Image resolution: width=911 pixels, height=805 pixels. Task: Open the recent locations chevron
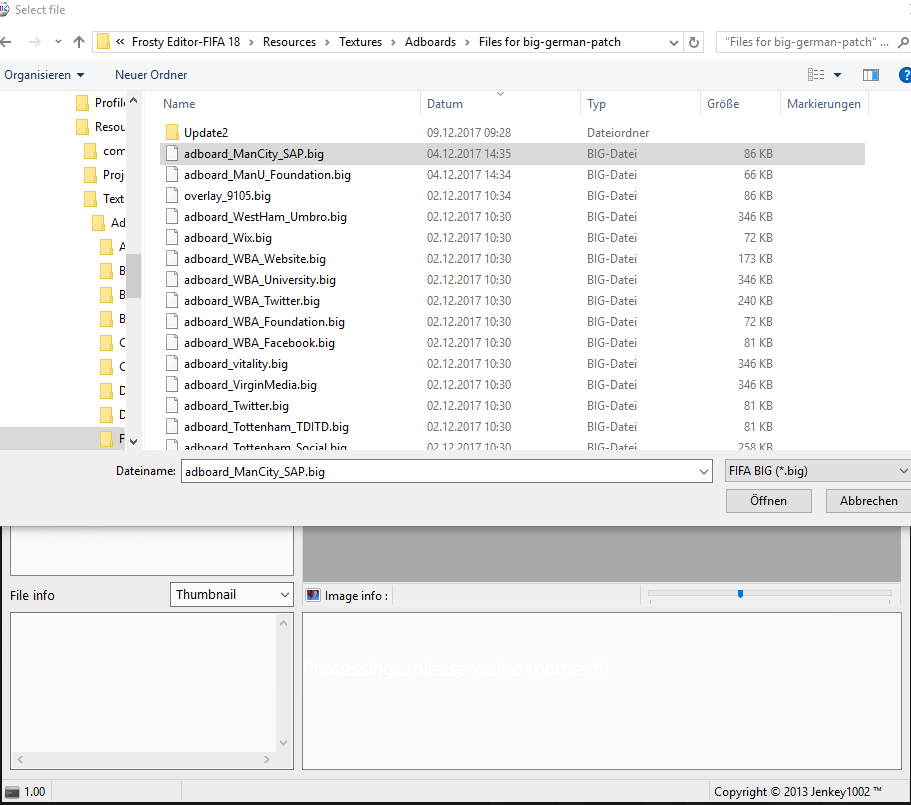[58, 42]
